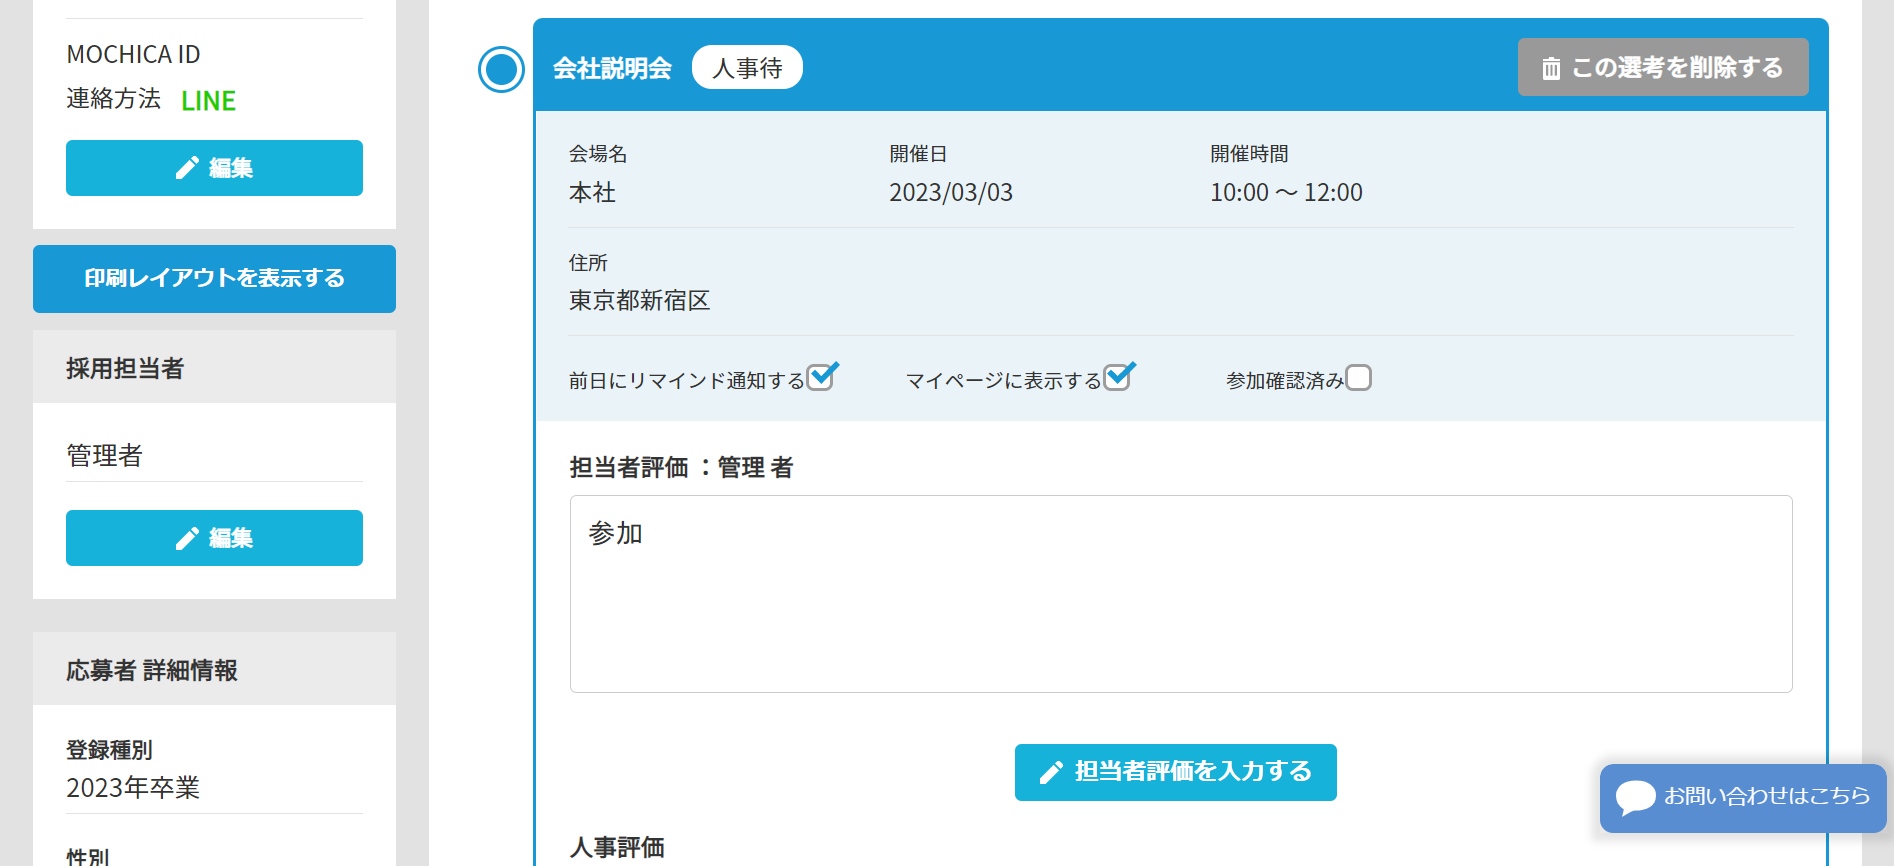Click the 管理者 recruiter name
Image resolution: width=1894 pixels, height=866 pixels.
(x=105, y=456)
